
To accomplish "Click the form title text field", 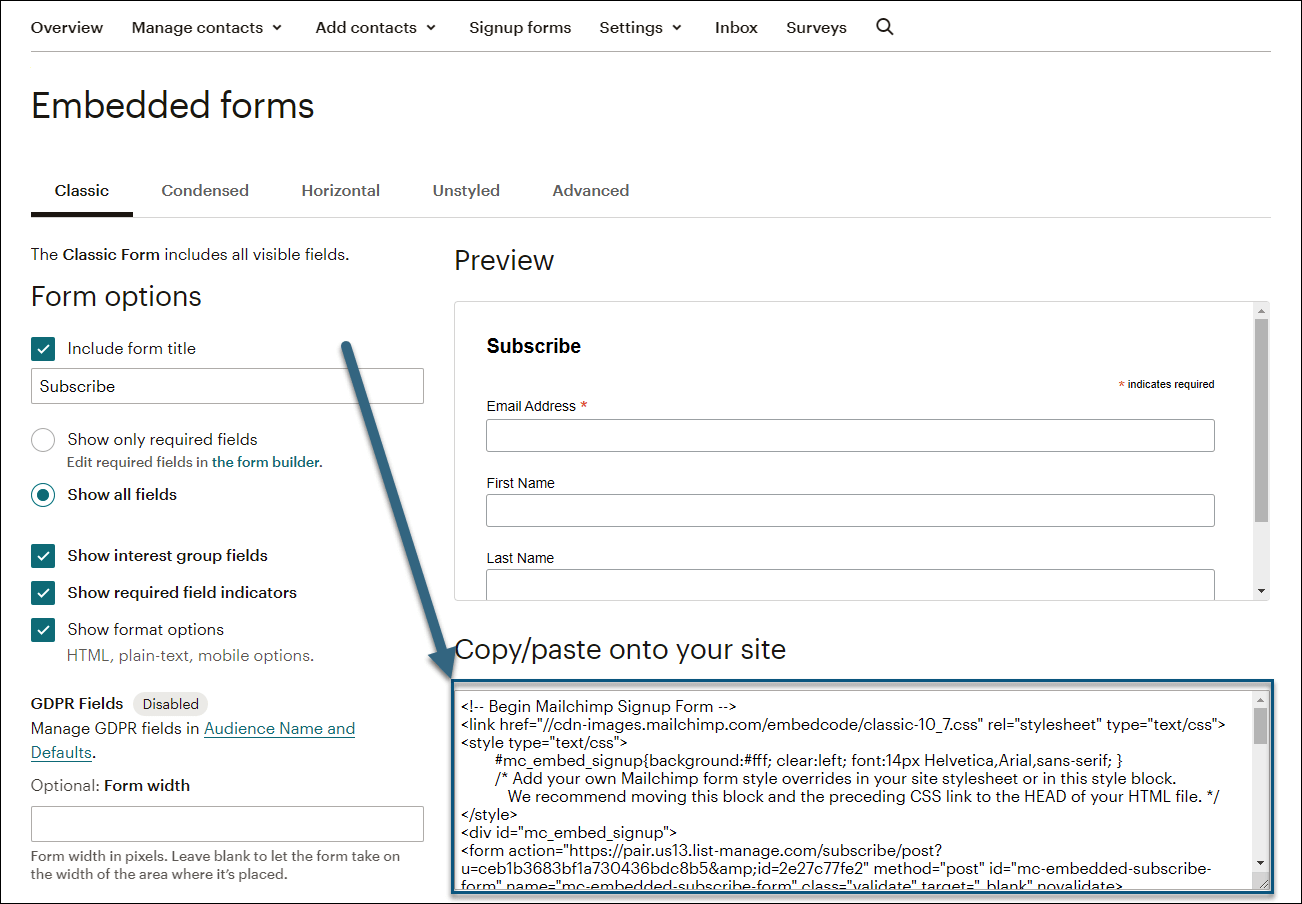I will coord(227,386).
